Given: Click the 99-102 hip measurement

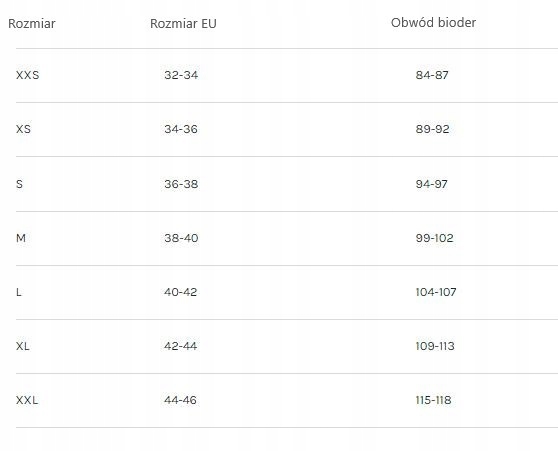Looking at the screenshot, I should [435, 238].
